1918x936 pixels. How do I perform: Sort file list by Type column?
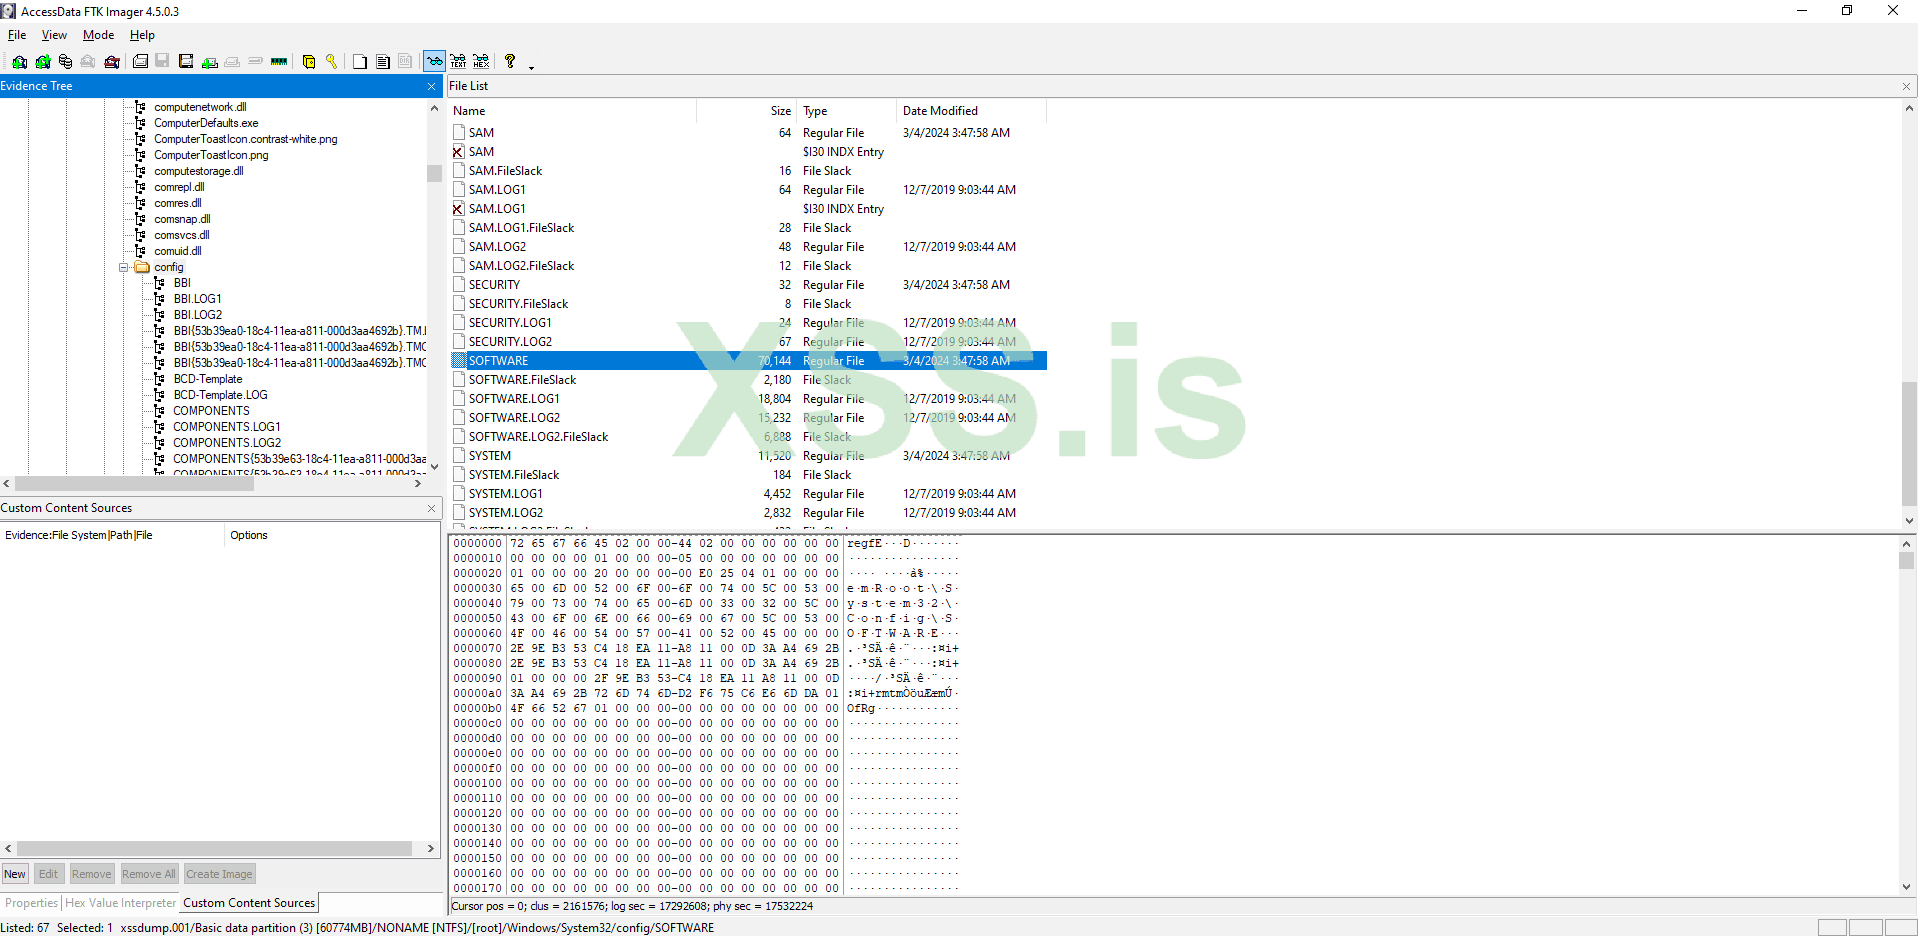click(847, 111)
